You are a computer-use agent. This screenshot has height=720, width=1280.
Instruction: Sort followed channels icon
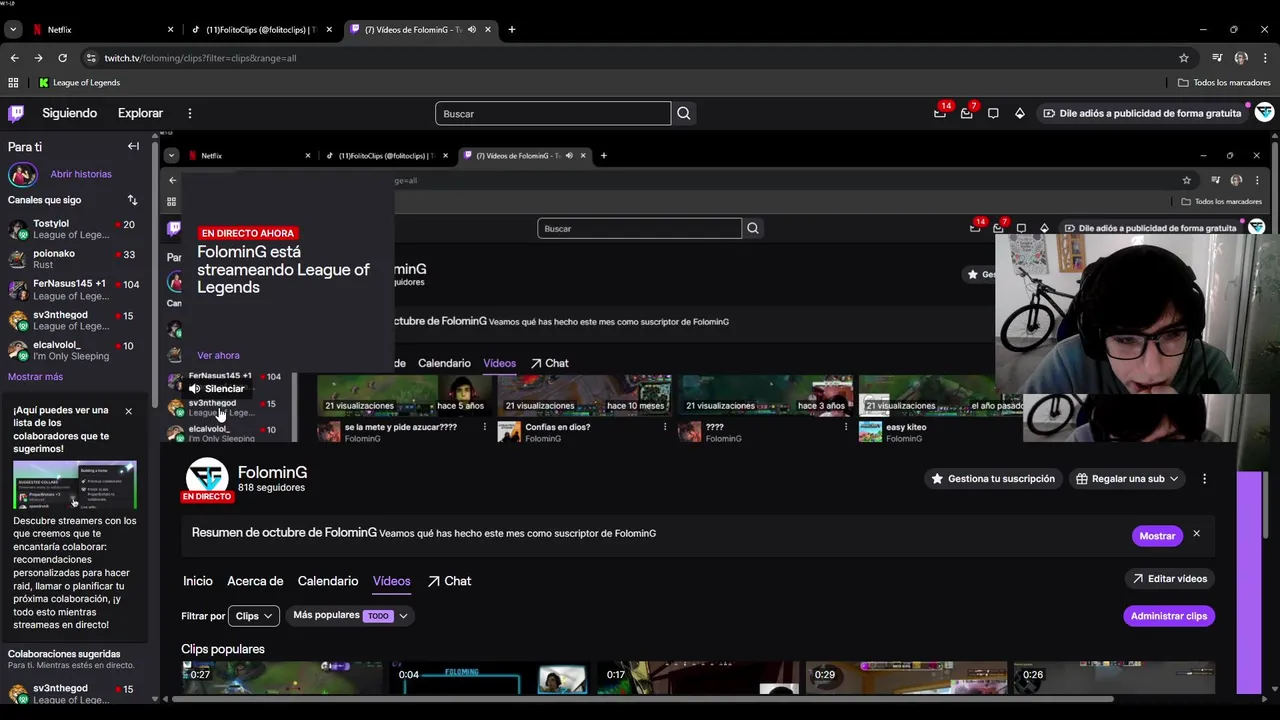(x=132, y=200)
